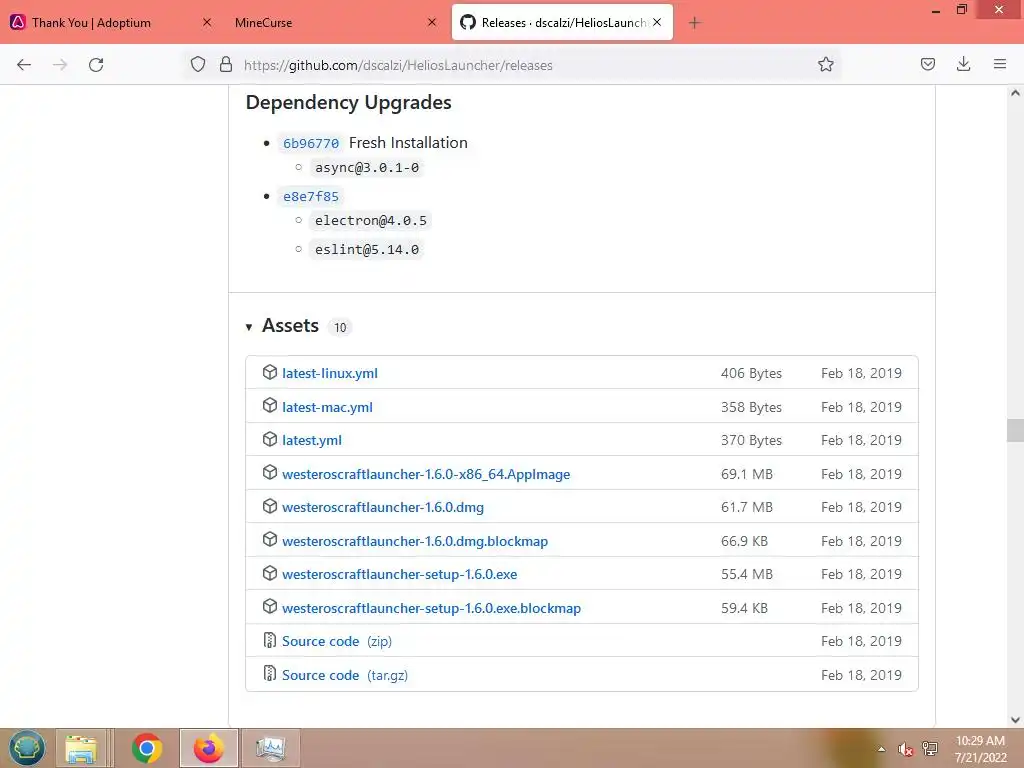
Task: Click the eslint@5.14.0 code label
Action: pyautogui.click(x=366, y=249)
